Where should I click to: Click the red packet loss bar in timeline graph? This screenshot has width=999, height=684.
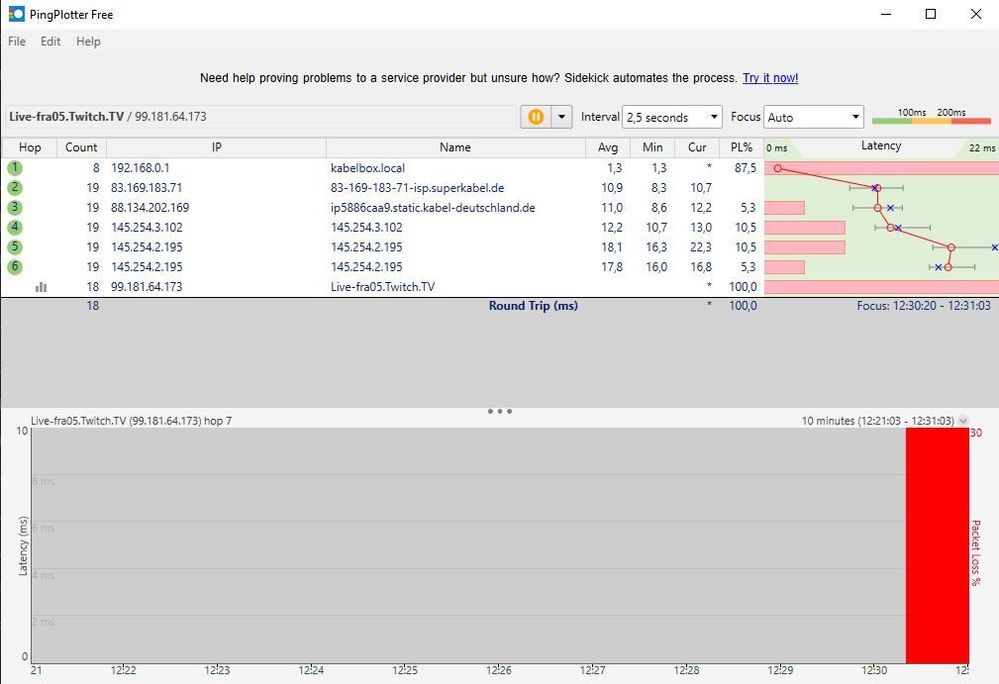pos(937,545)
